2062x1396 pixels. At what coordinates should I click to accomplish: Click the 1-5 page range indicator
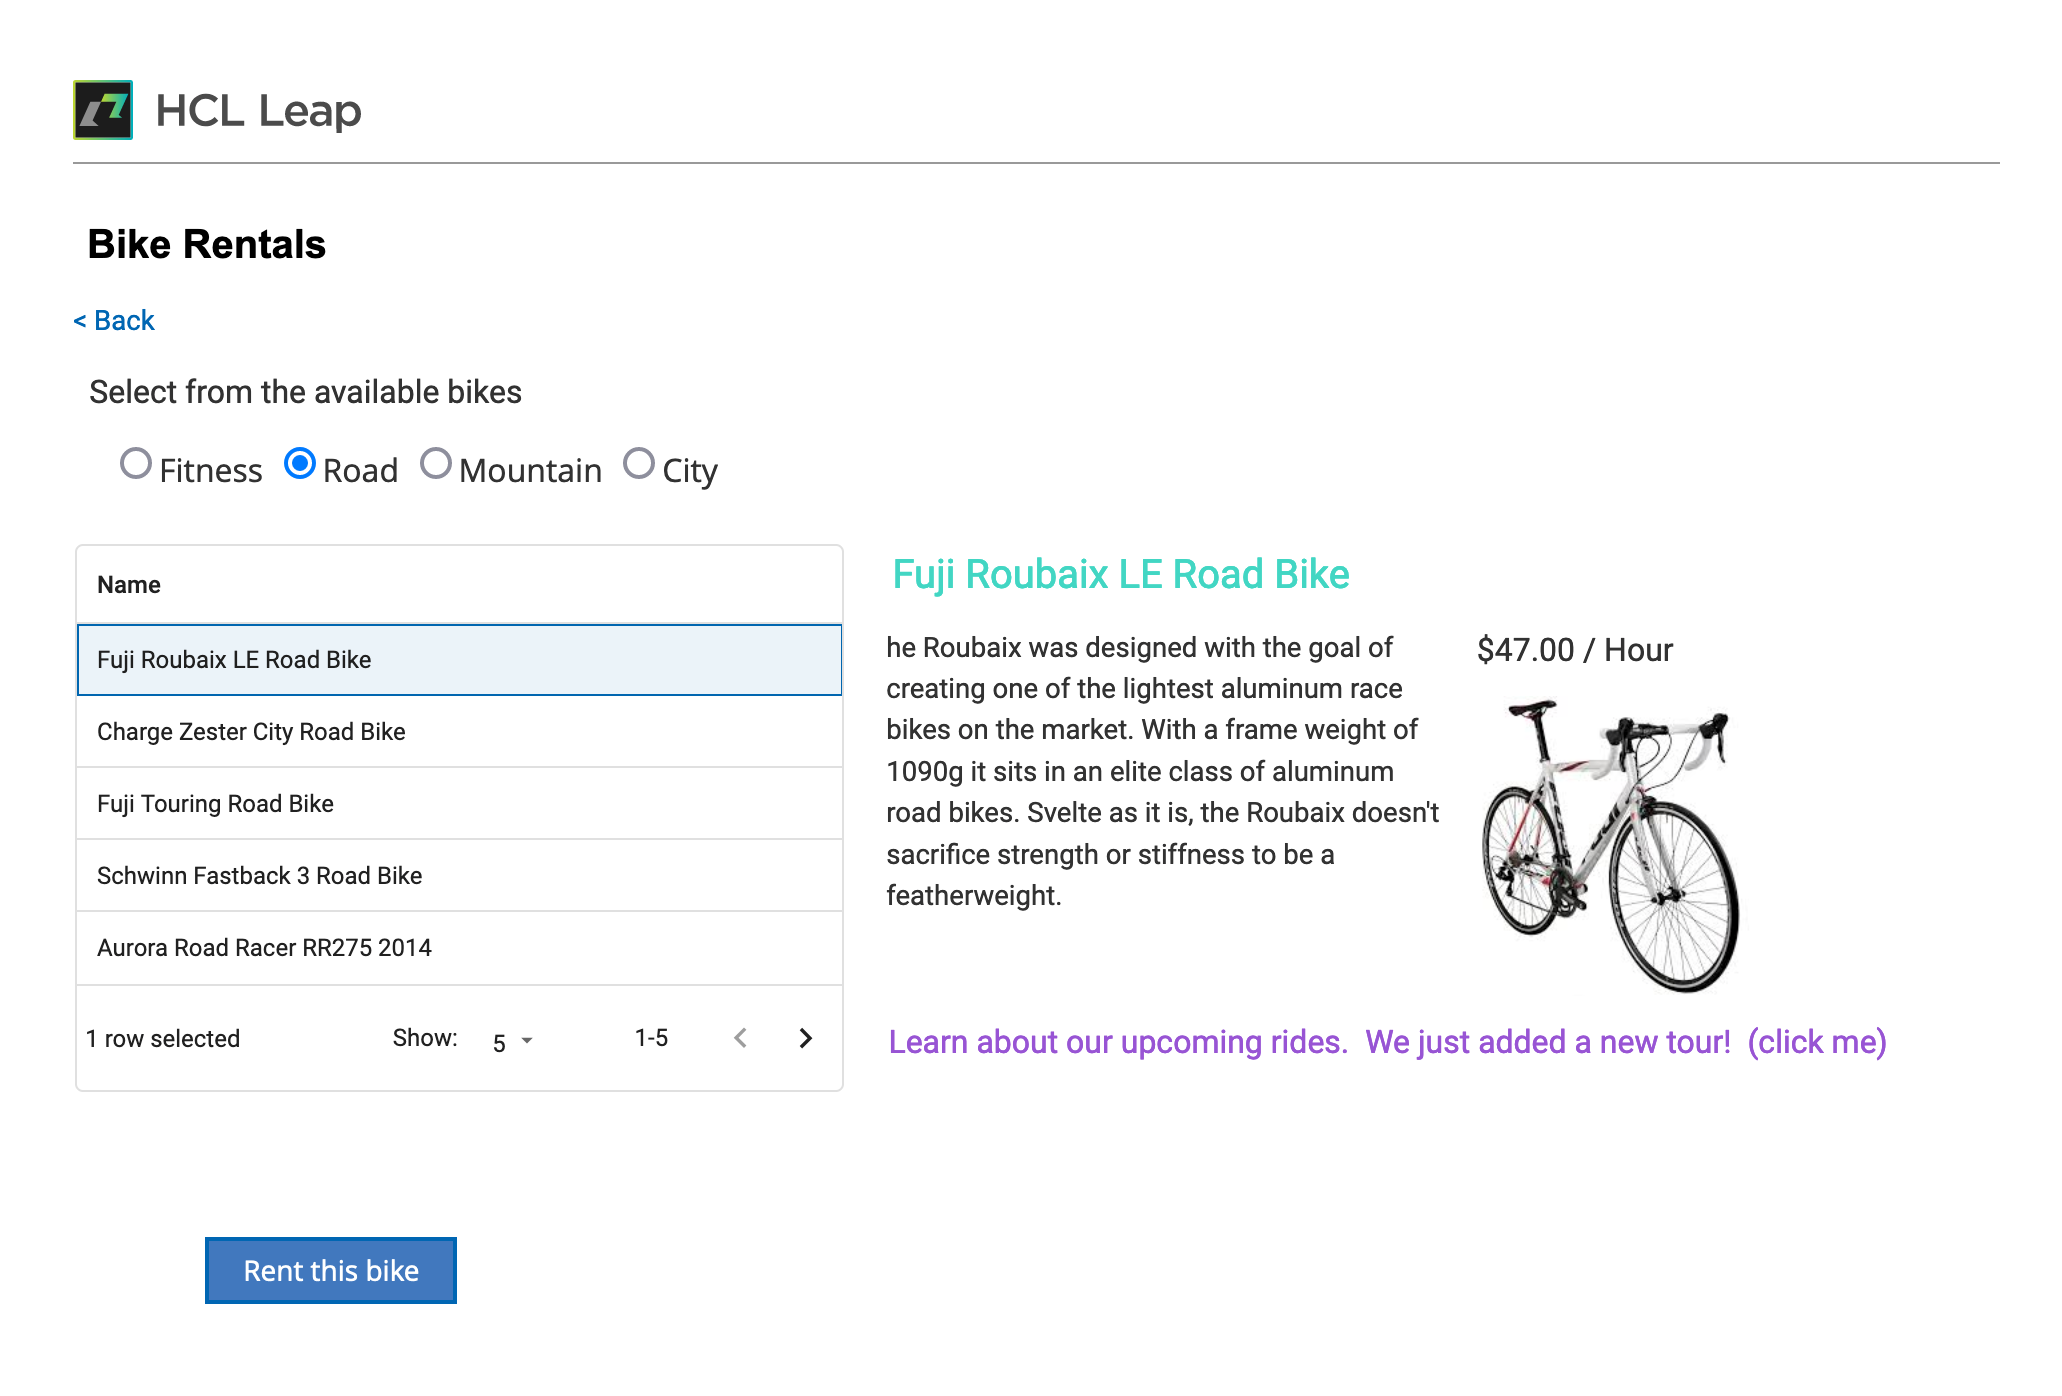coord(651,1038)
